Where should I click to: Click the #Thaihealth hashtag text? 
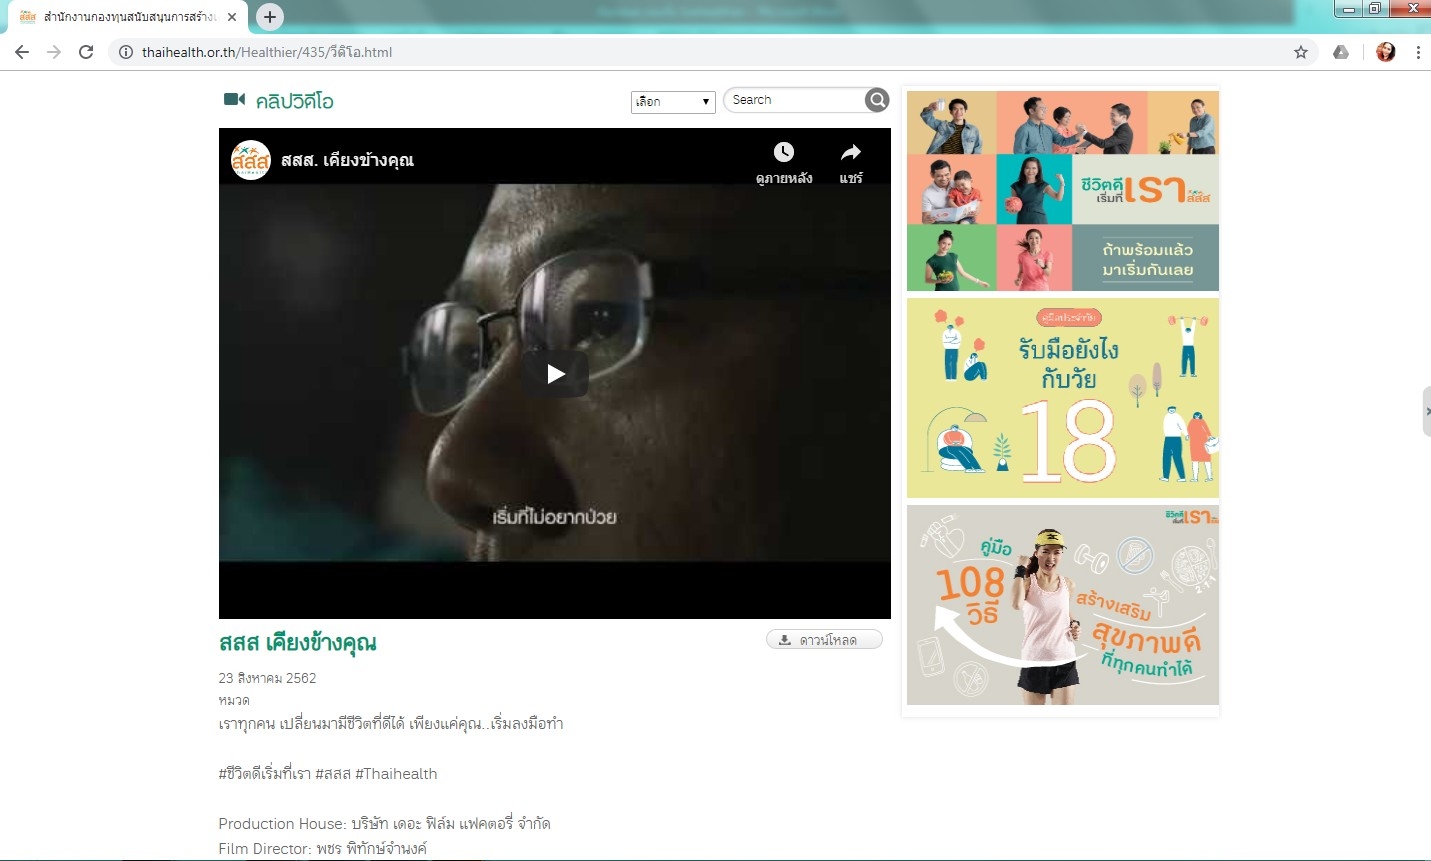396,774
